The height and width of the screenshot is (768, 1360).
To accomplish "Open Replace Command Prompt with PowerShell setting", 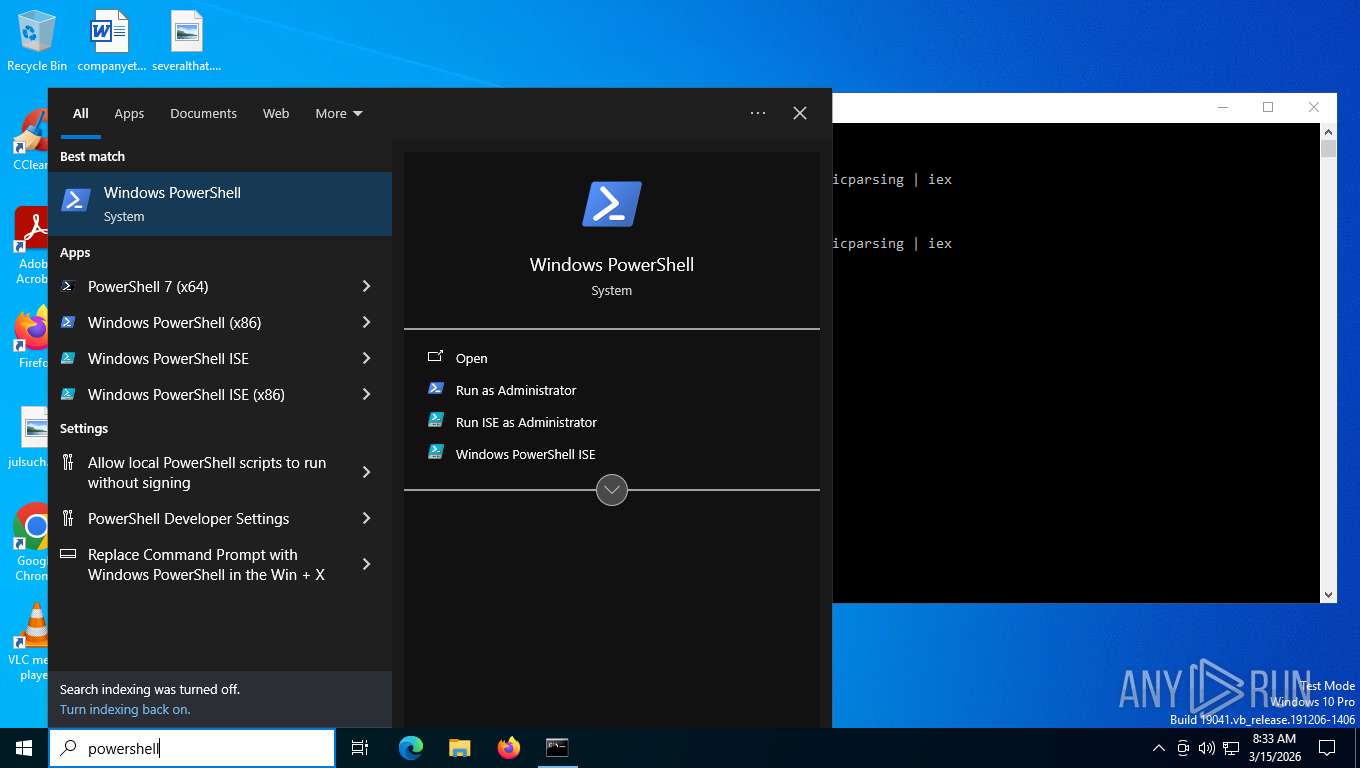I will point(206,564).
